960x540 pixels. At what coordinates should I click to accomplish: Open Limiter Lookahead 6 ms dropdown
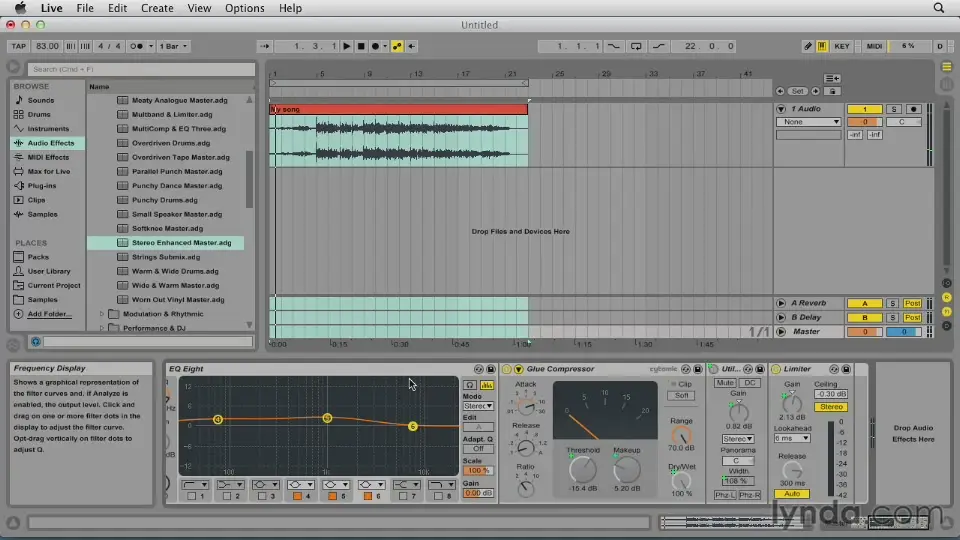pyautogui.click(x=792, y=438)
